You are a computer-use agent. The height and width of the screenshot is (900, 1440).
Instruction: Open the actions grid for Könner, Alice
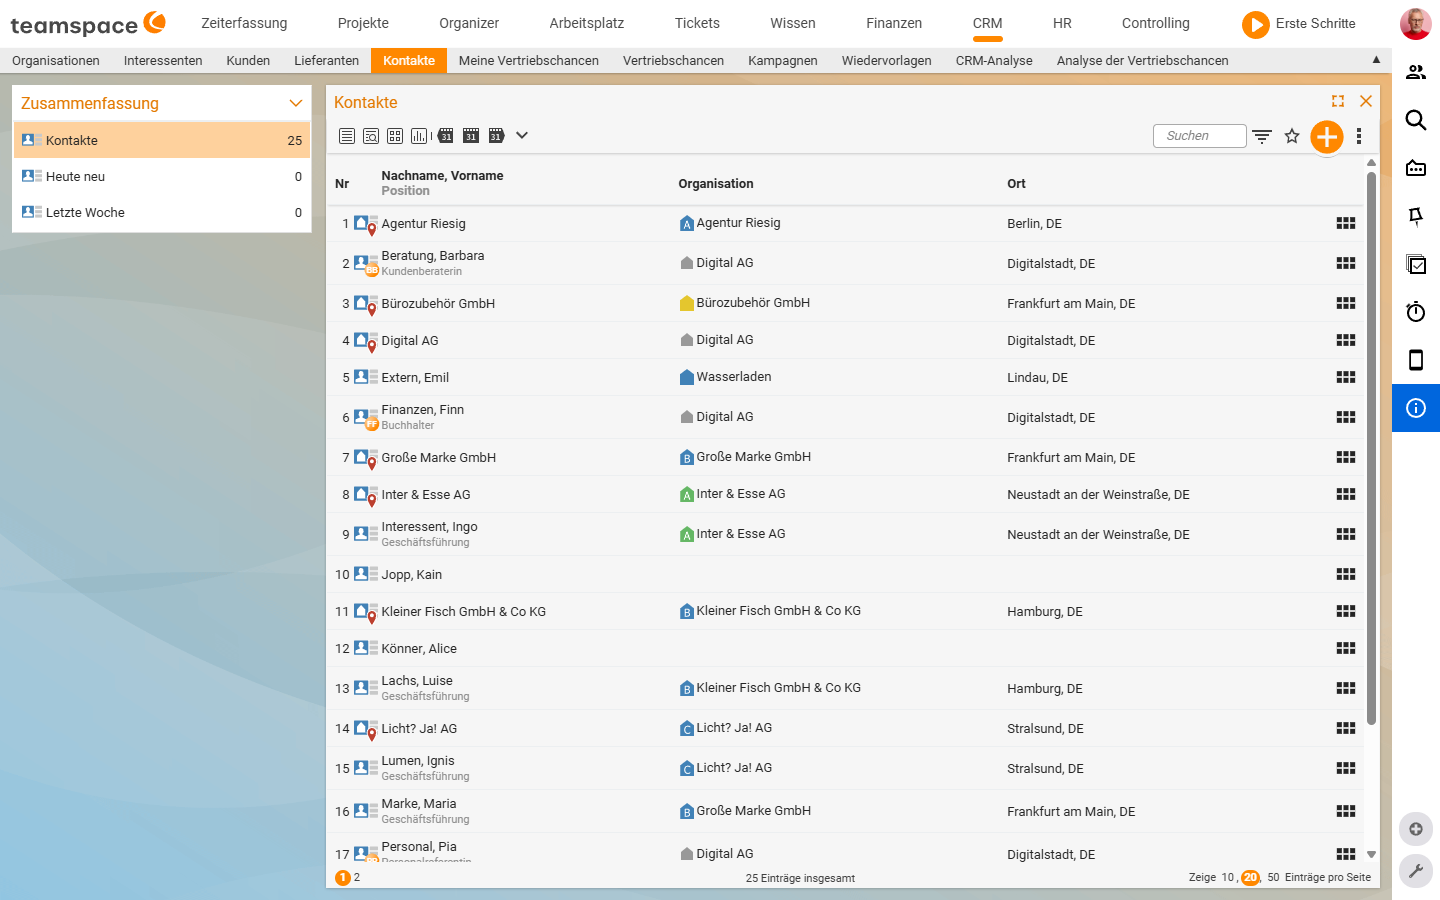(x=1346, y=648)
